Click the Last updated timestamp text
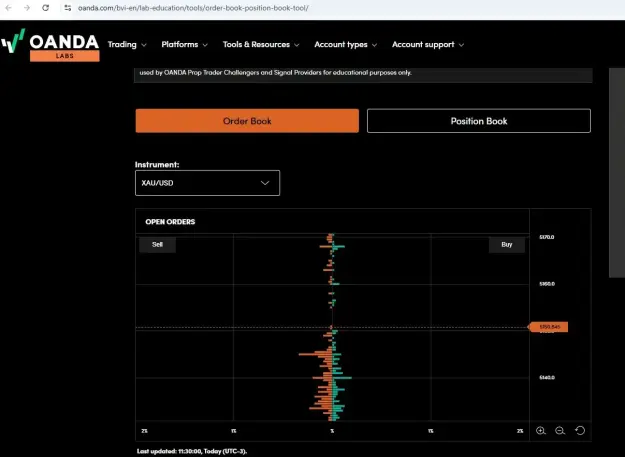 (x=192, y=451)
